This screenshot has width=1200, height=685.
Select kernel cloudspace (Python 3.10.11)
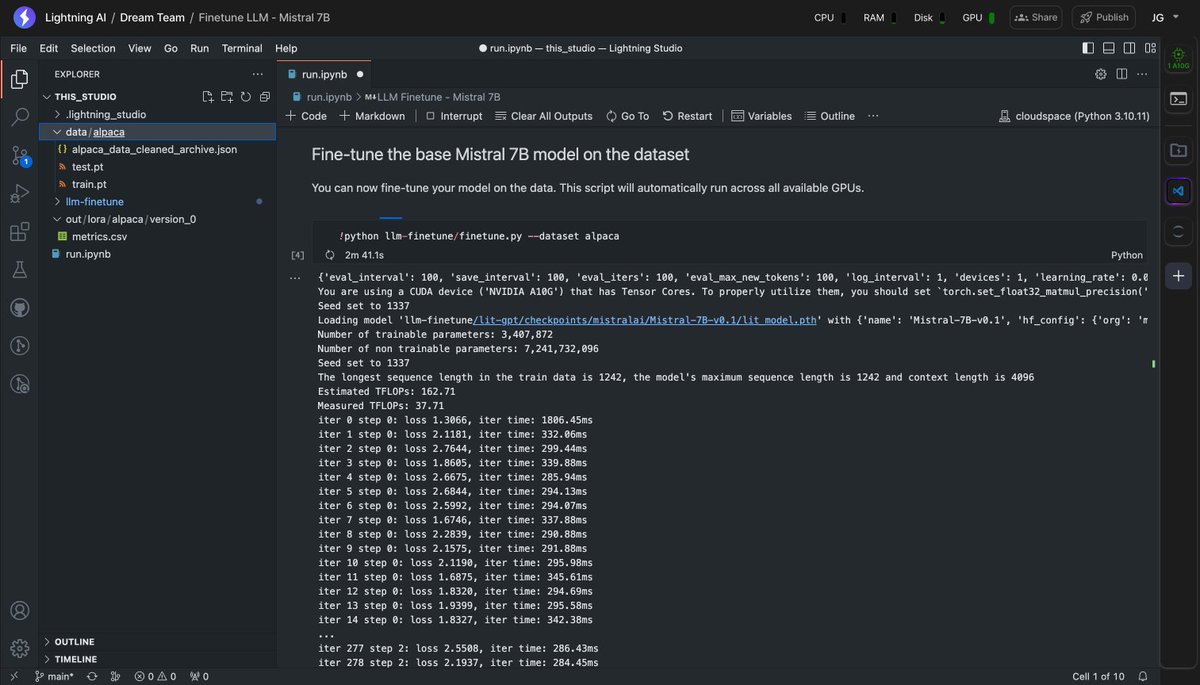[x=1073, y=116]
